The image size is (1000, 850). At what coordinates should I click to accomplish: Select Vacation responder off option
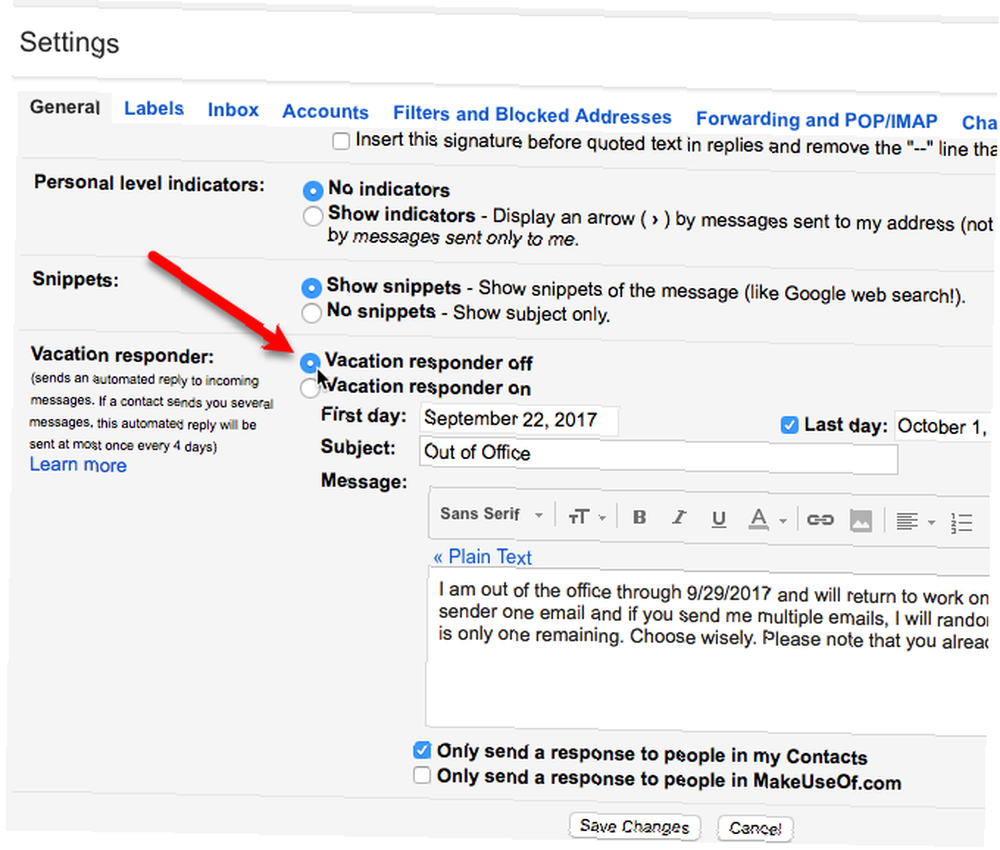tap(310, 363)
